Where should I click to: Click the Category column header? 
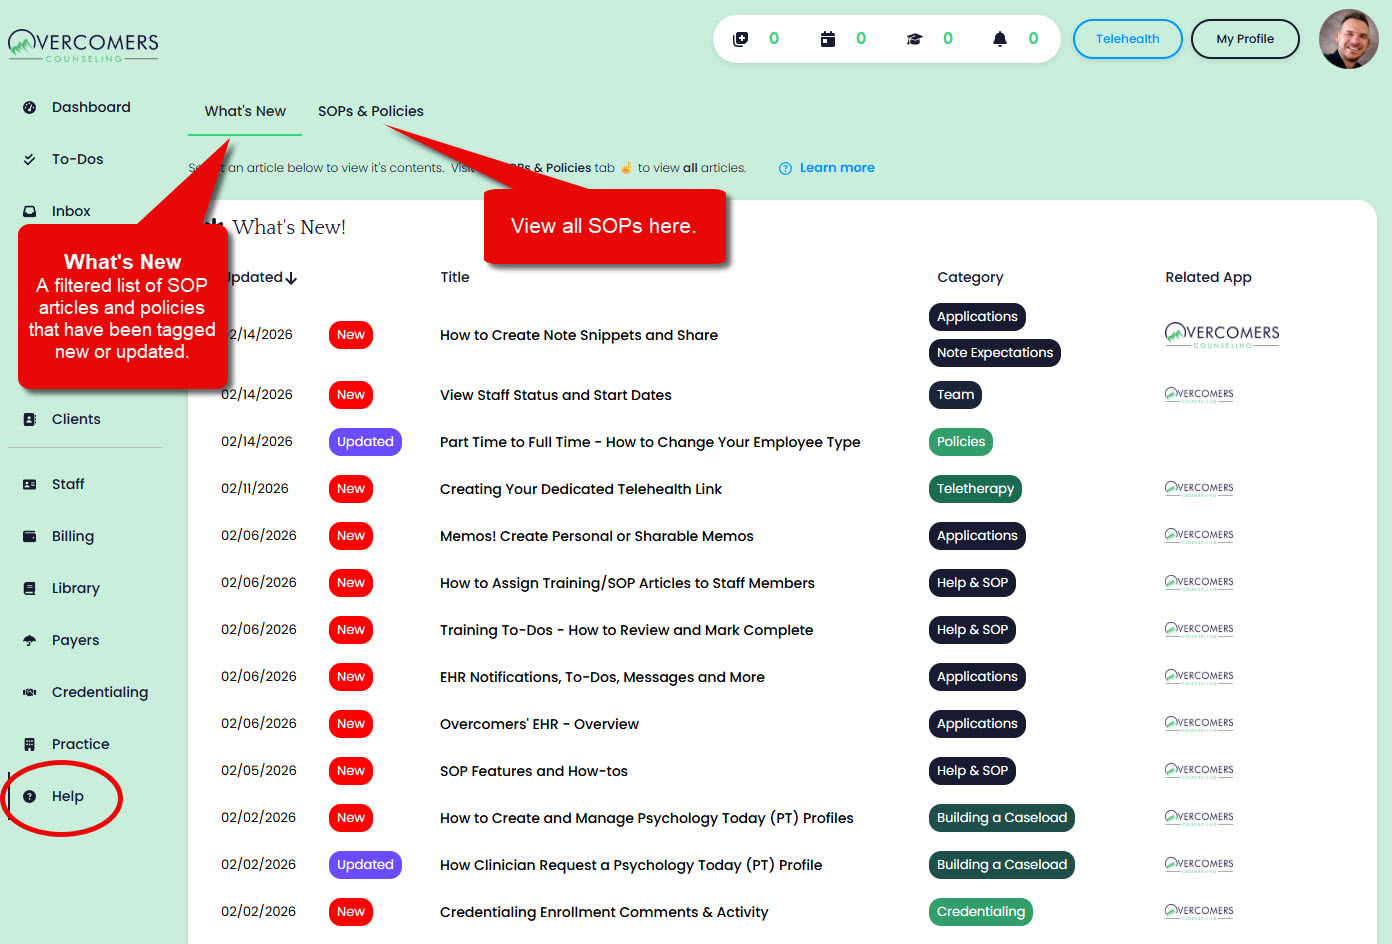(x=970, y=277)
